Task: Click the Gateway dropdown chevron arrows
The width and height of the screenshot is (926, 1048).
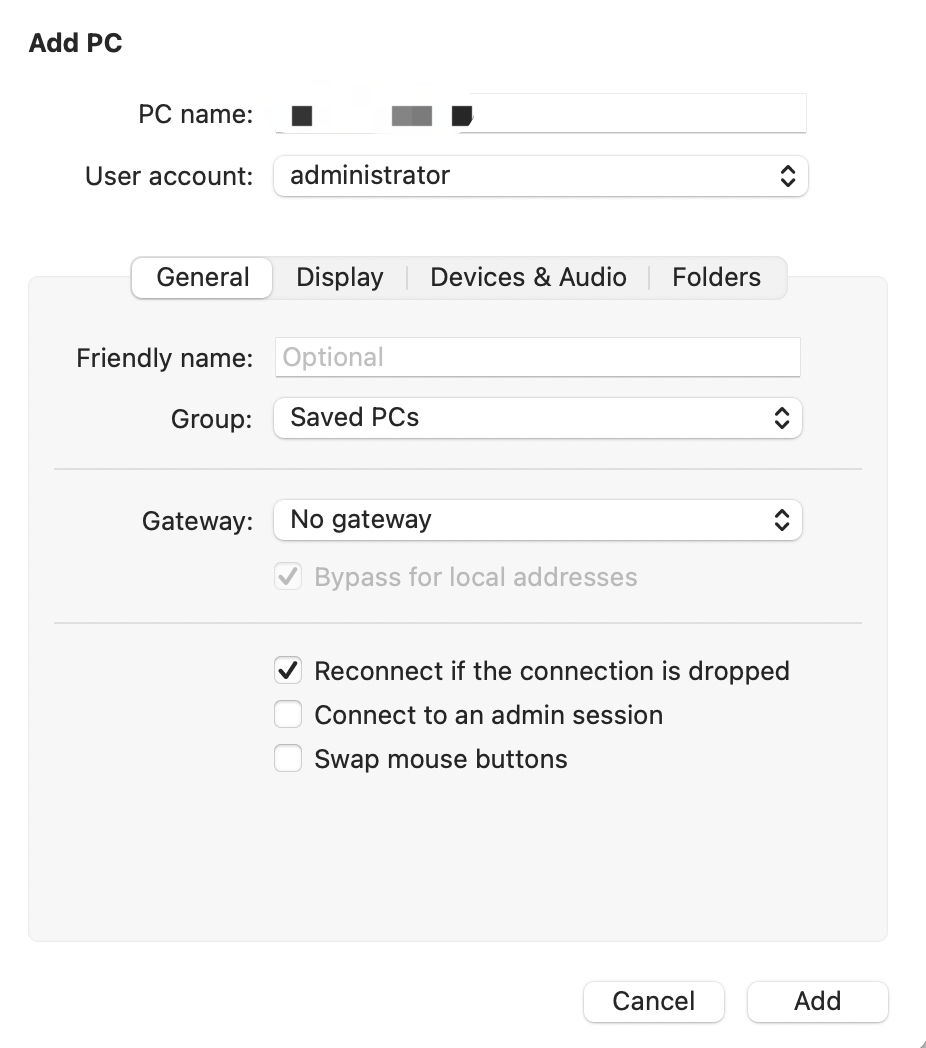Action: coord(782,520)
